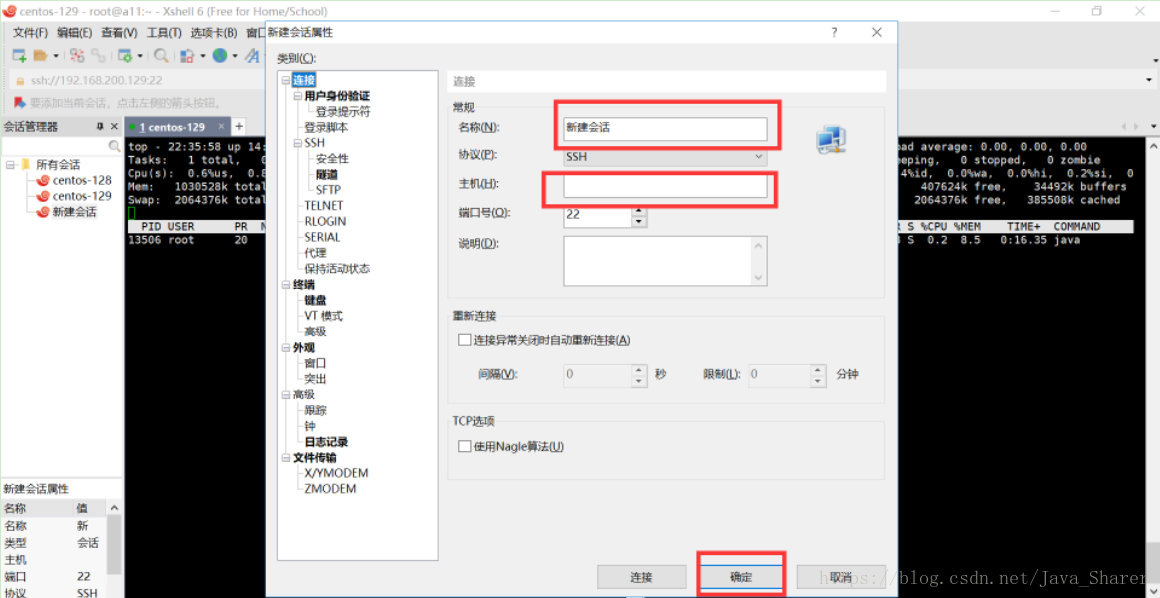Collapse the 连接 category node
Screen dimensions: 1160x598
[x=287, y=81]
